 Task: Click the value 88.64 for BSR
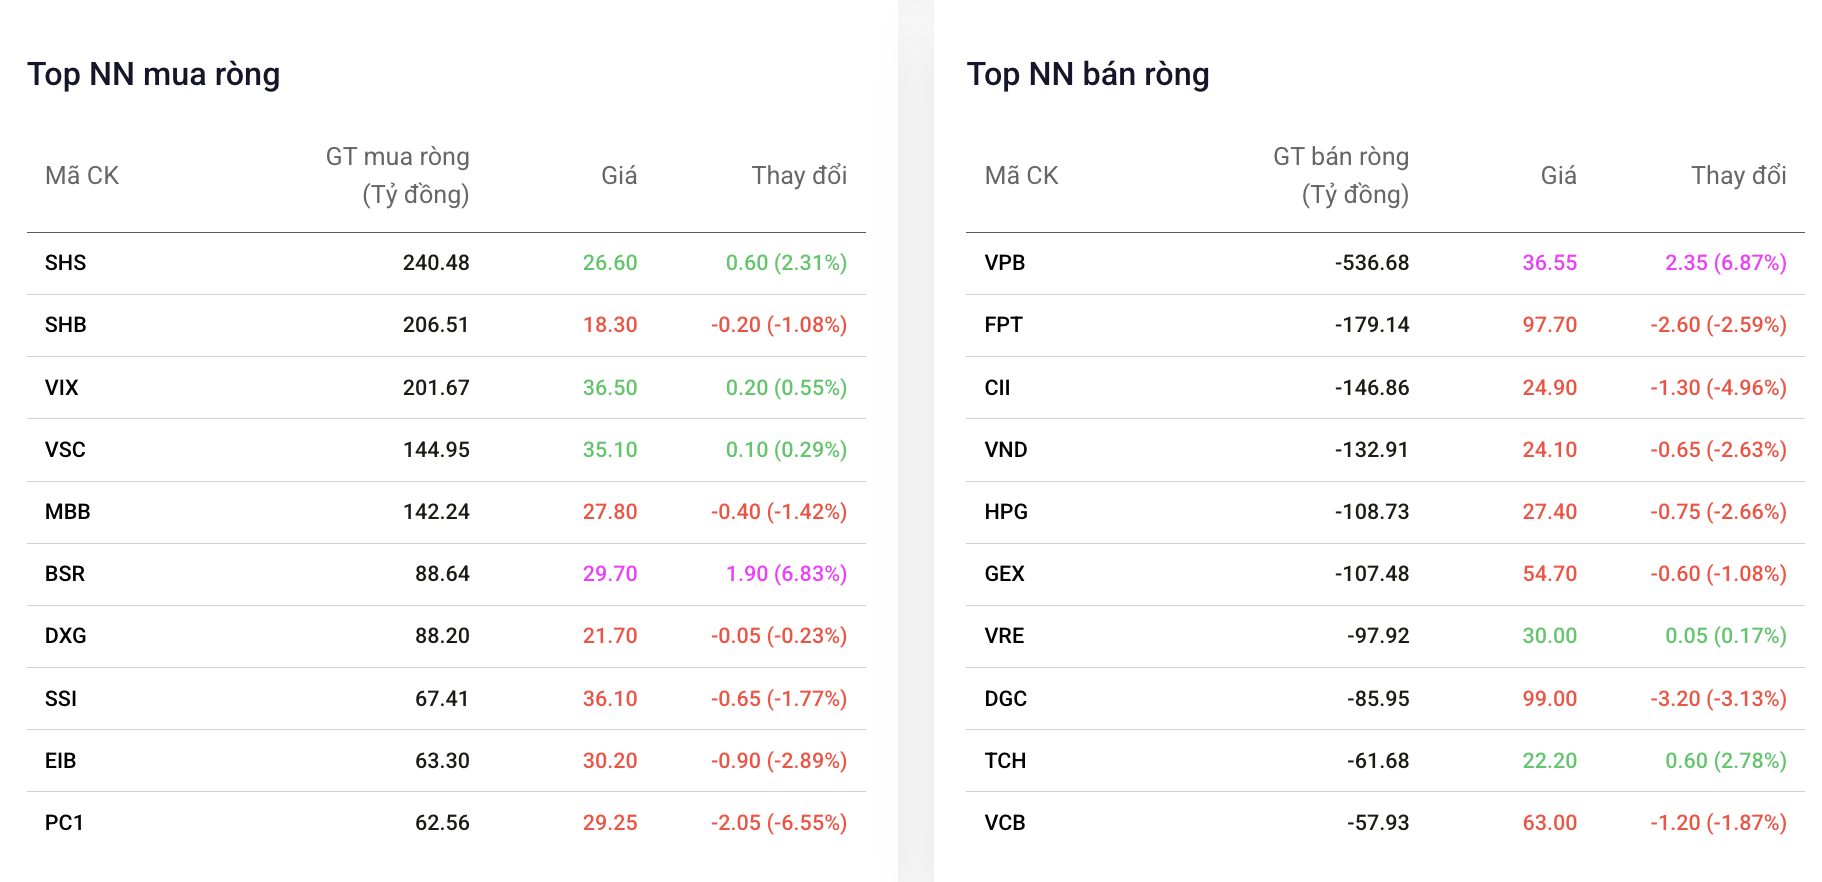pyautogui.click(x=442, y=574)
